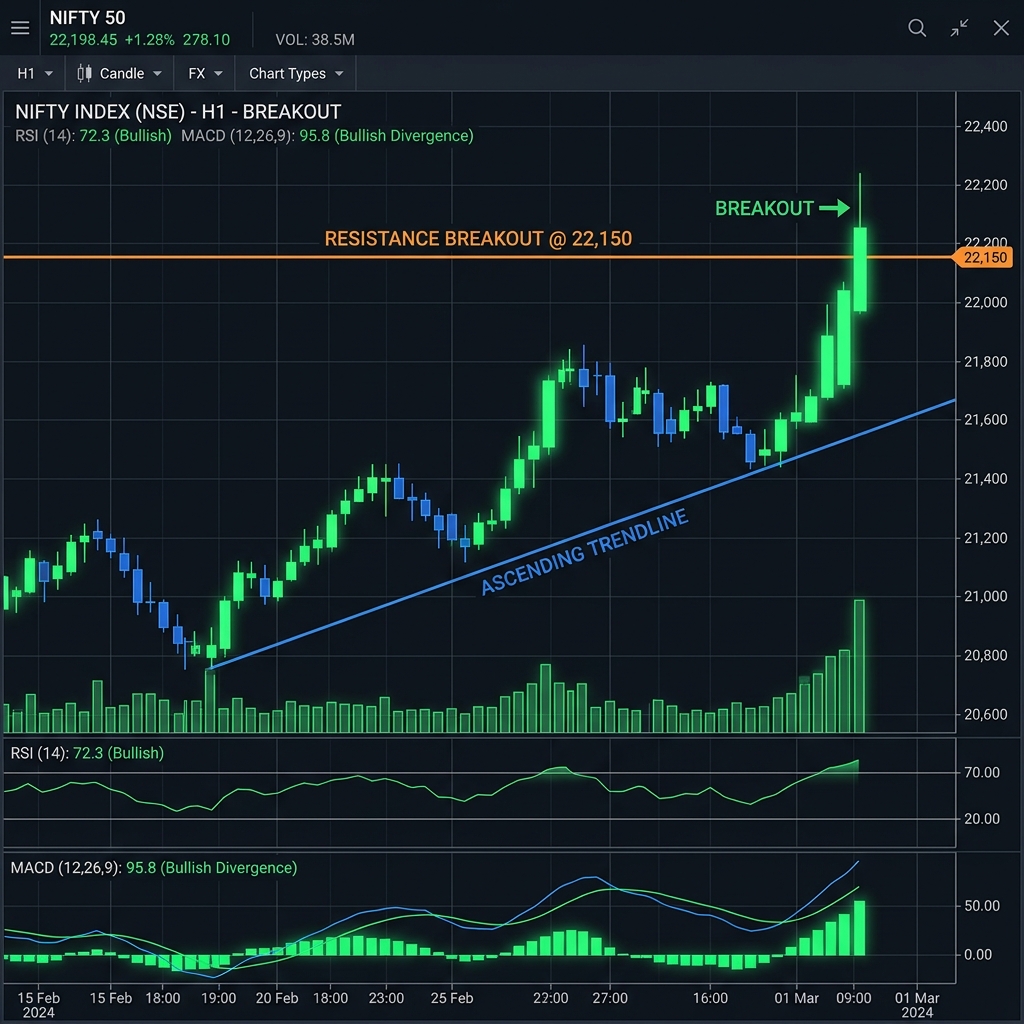Click the latest breakout candle
The height and width of the screenshot is (1024, 1024).
tap(860, 269)
